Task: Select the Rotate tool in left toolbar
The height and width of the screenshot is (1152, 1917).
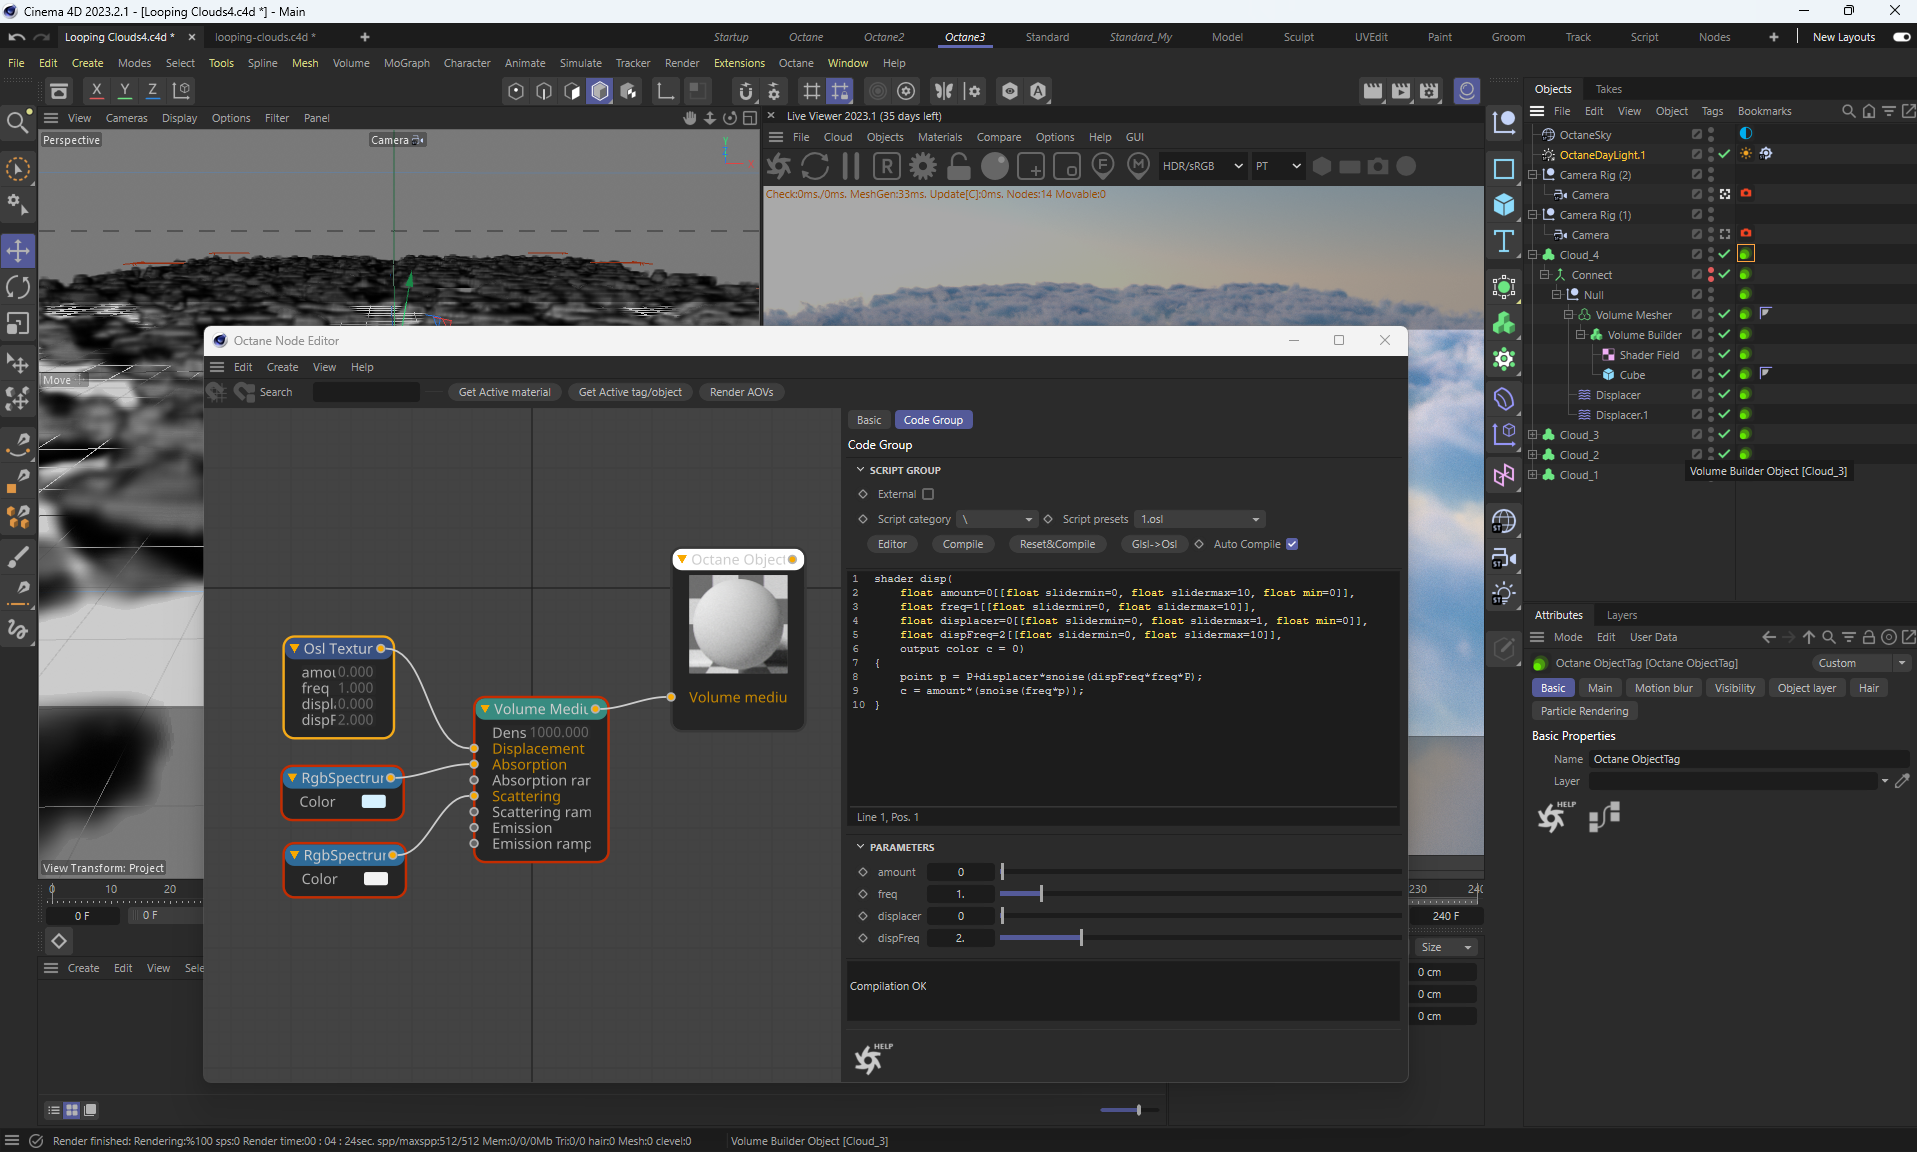Action: pyautogui.click(x=18, y=288)
